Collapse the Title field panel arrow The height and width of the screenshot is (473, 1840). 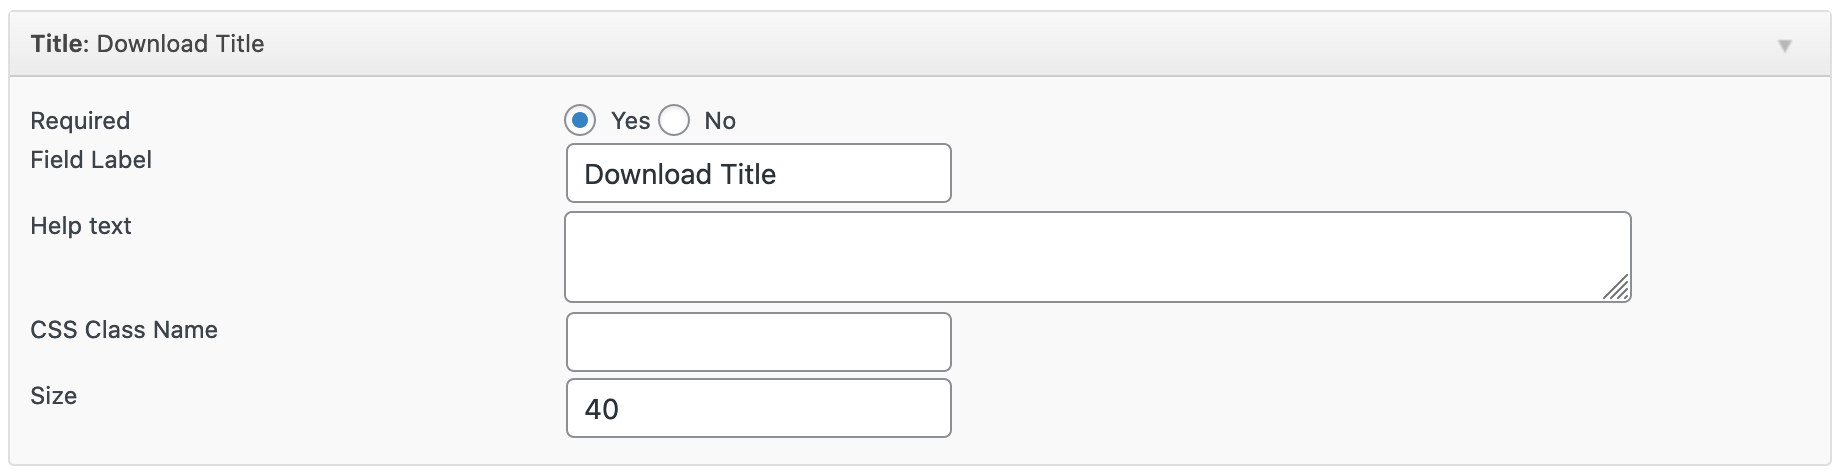point(1784,46)
